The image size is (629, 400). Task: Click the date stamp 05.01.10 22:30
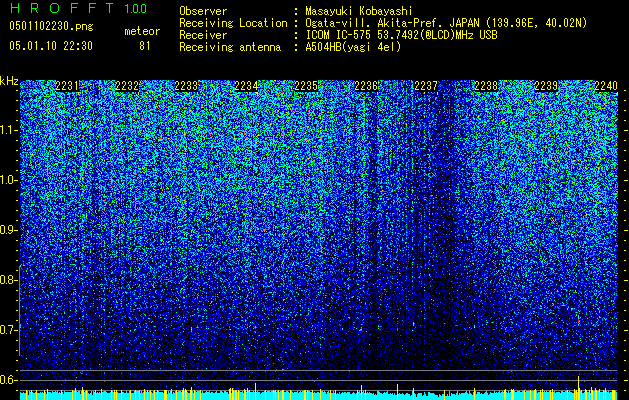click(51, 46)
